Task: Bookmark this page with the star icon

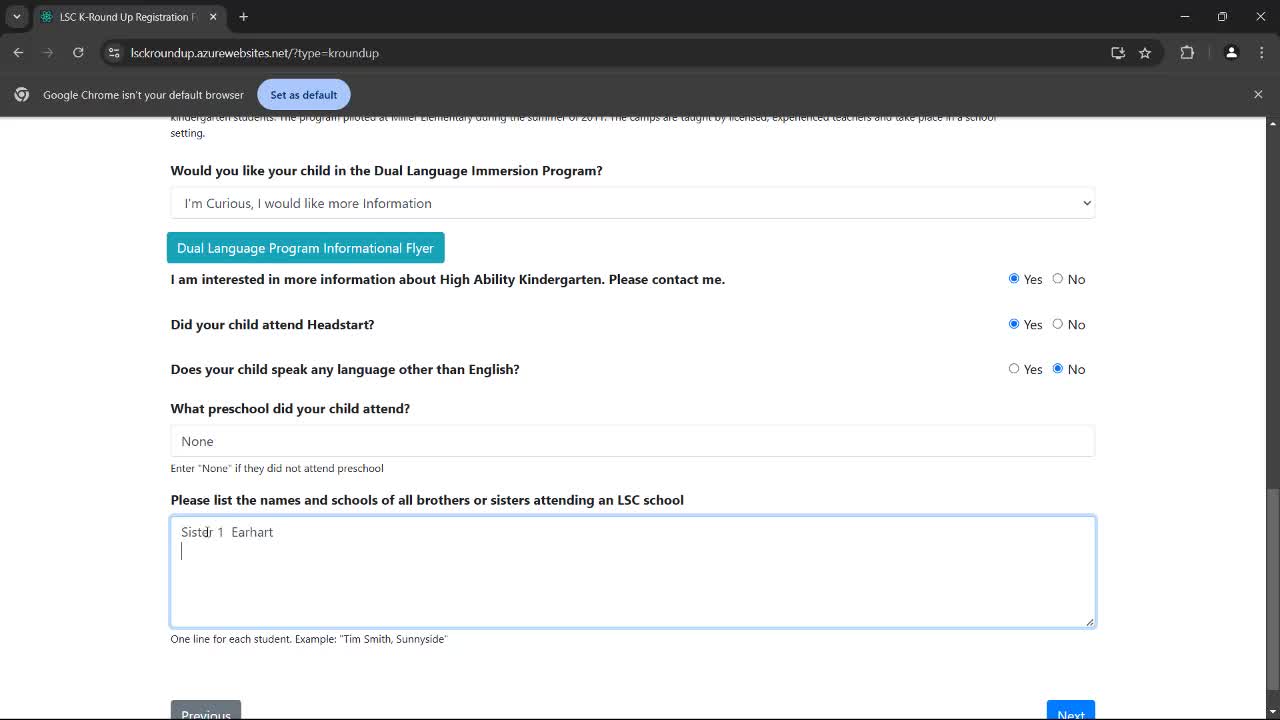Action: pos(1145,53)
